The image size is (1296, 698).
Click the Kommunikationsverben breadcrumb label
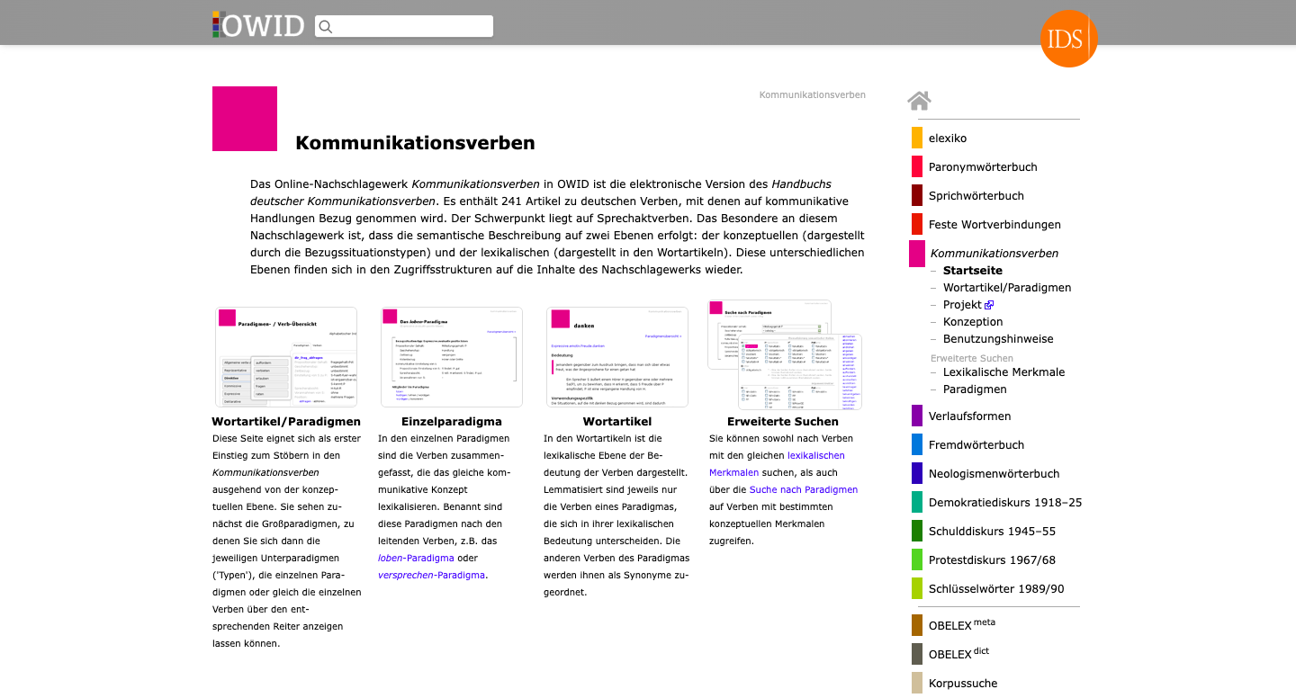[x=813, y=94]
